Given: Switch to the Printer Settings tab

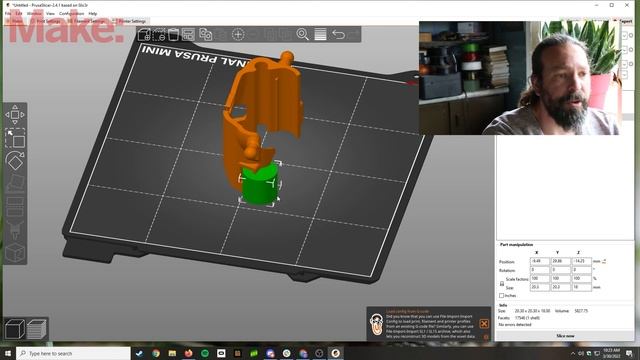Looking at the screenshot, I should 131,21.
